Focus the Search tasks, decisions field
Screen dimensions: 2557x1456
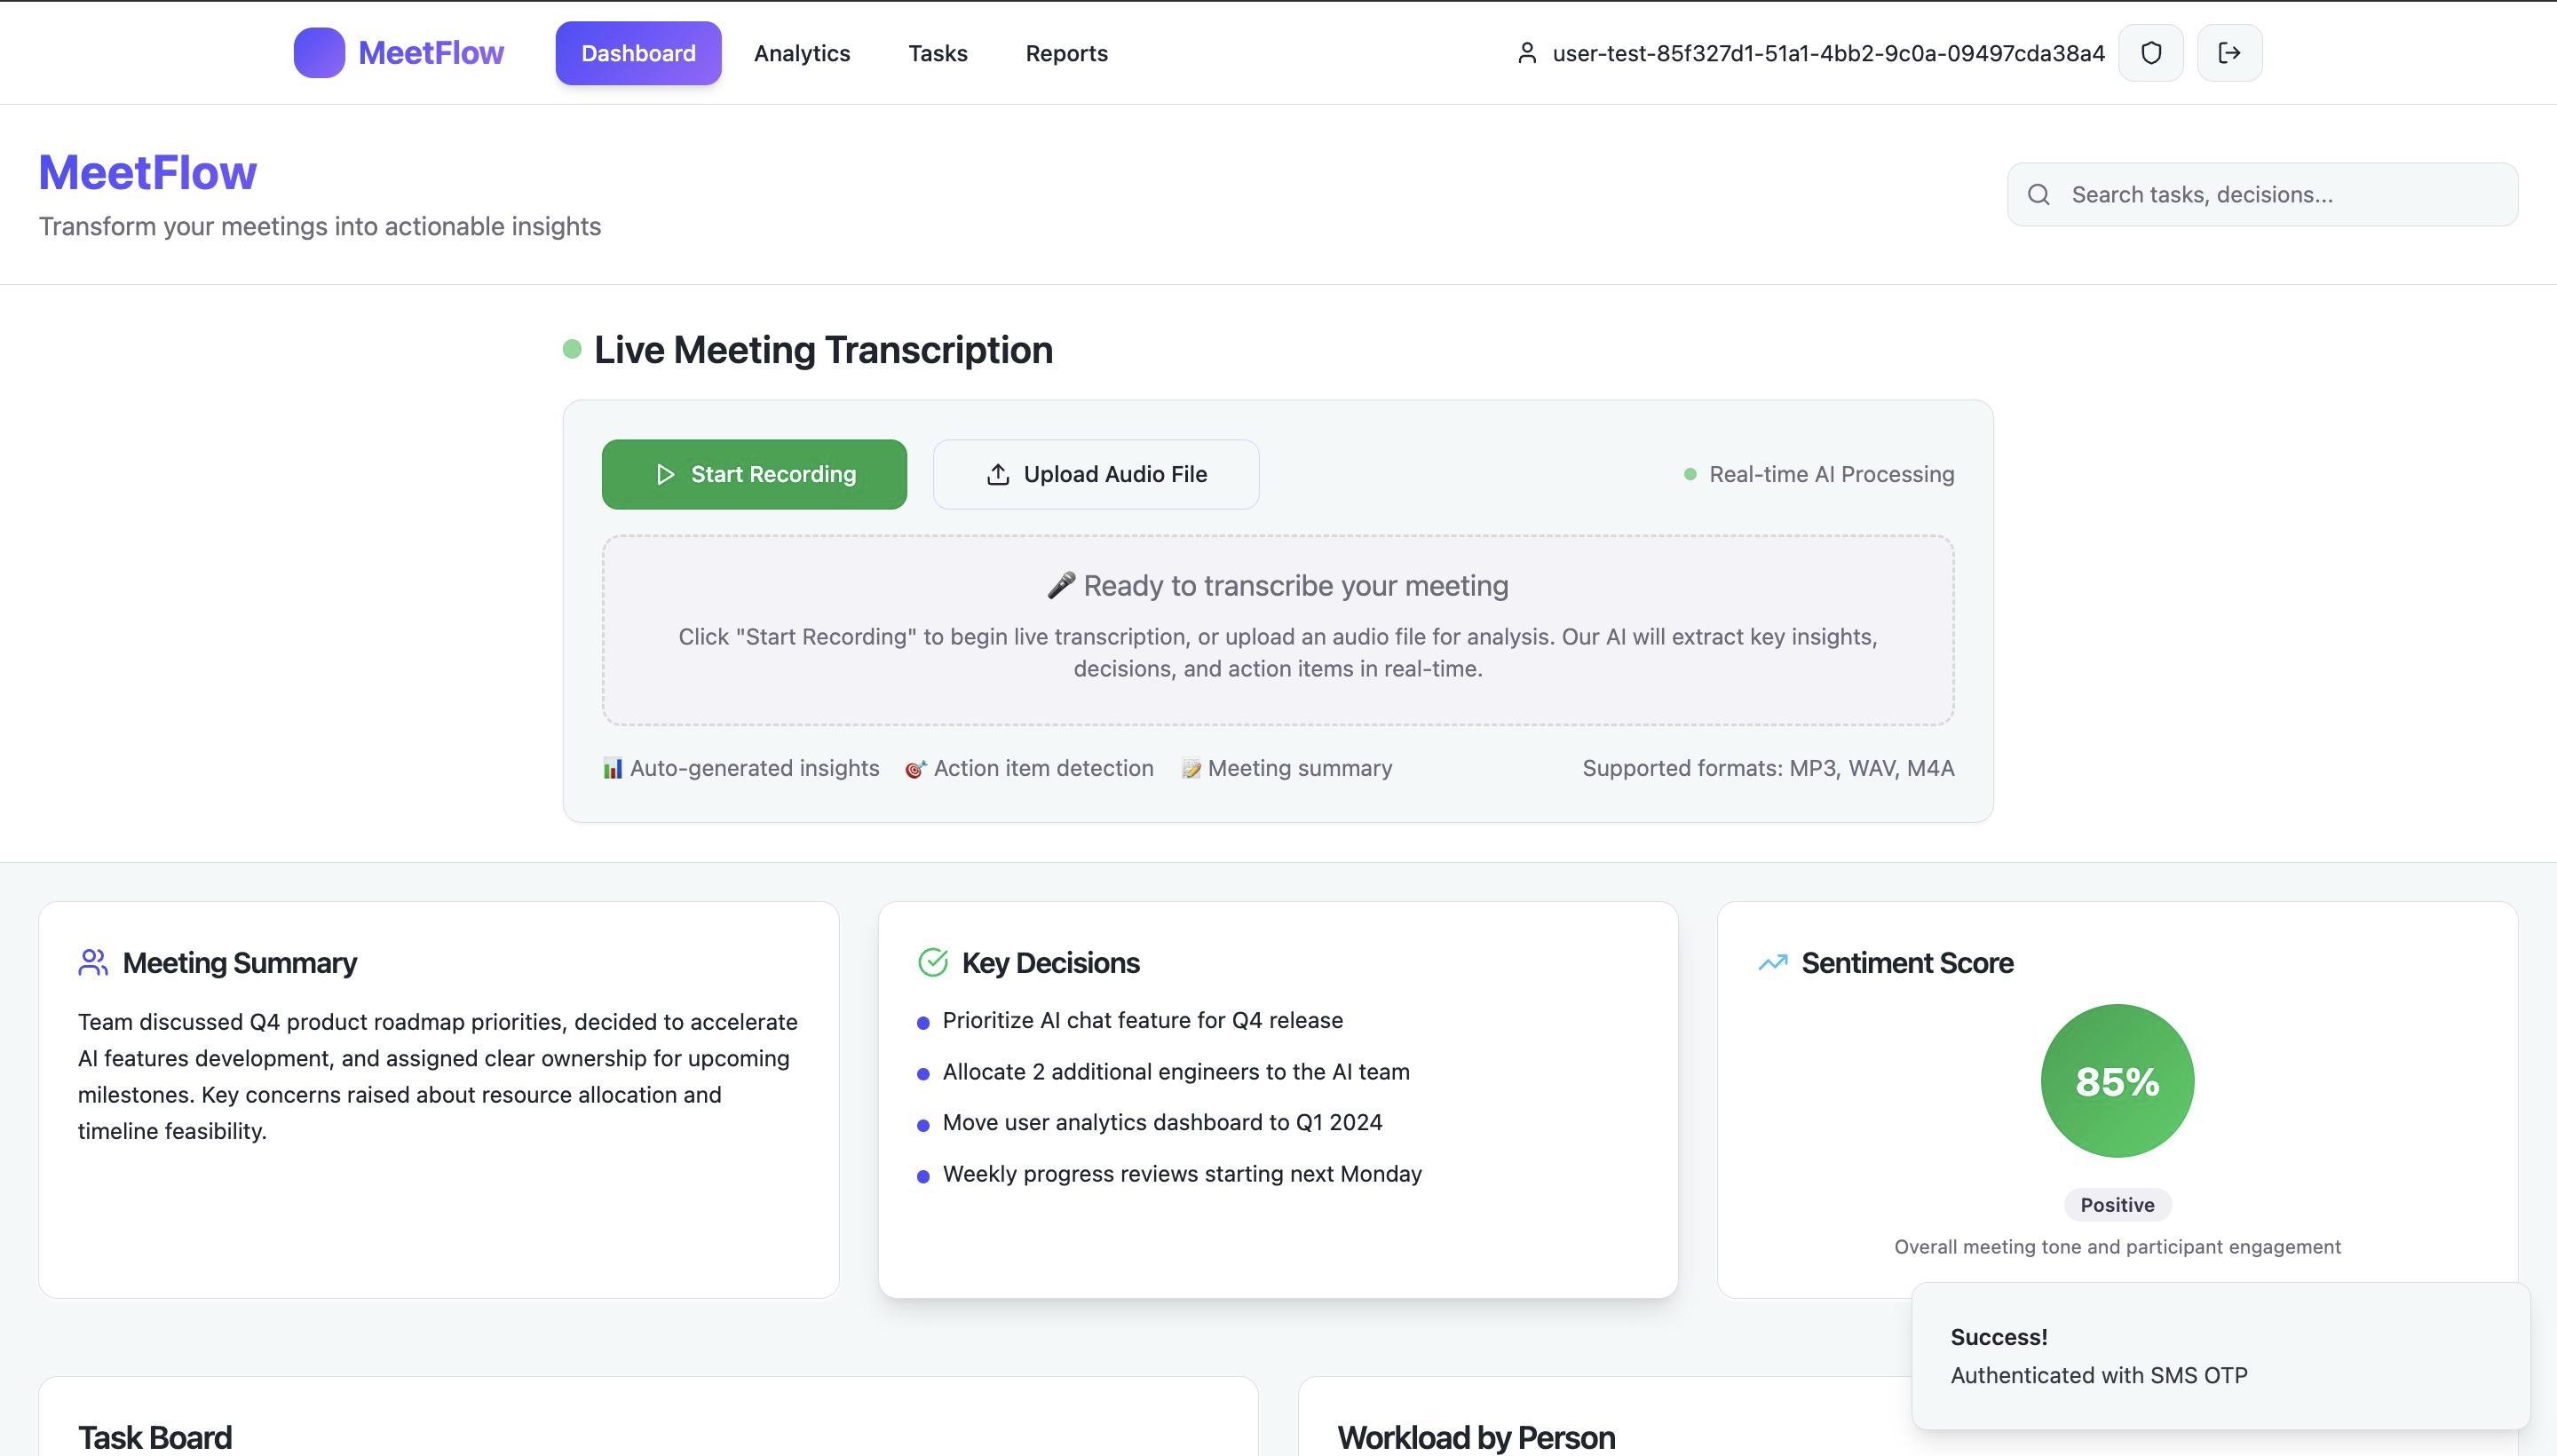click(2280, 195)
